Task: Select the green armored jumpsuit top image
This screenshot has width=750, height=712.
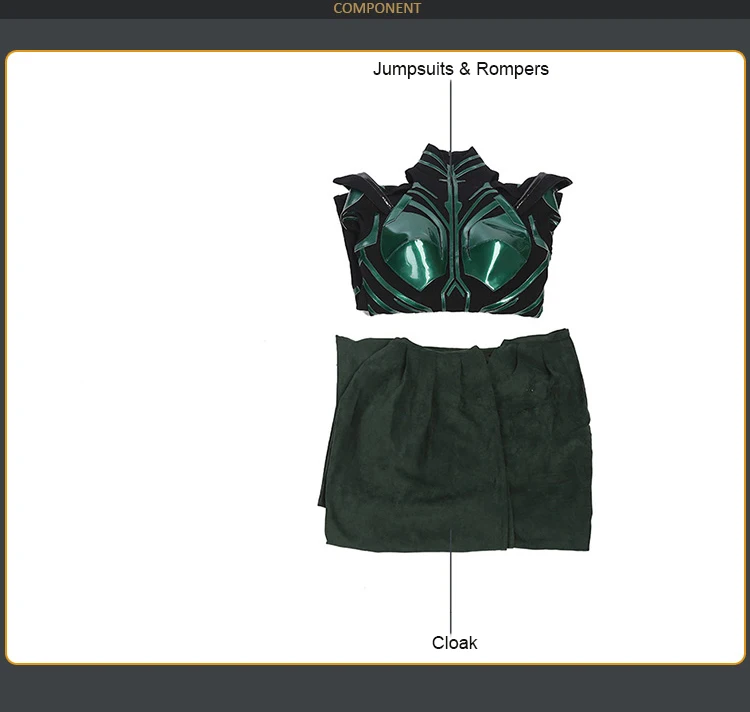Action: click(x=452, y=230)
